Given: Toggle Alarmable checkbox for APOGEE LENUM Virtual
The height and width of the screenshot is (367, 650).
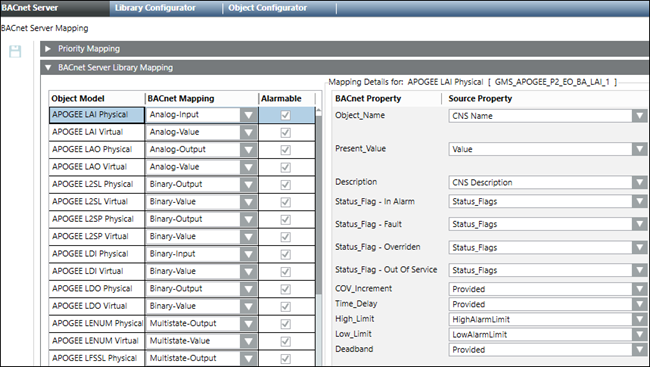Looking at the screenshot, I should [286, 341].
